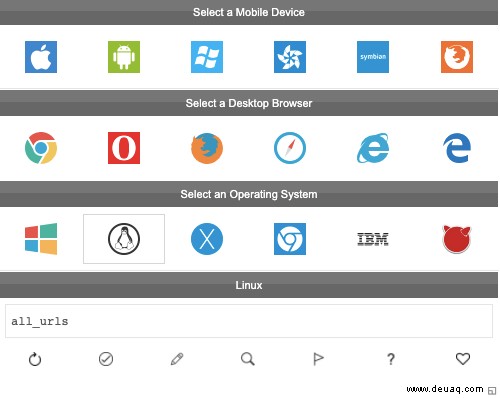500x398 pixels.
Task: Select the Apple iOS mobile device icon
Action: tap(41, 57)
